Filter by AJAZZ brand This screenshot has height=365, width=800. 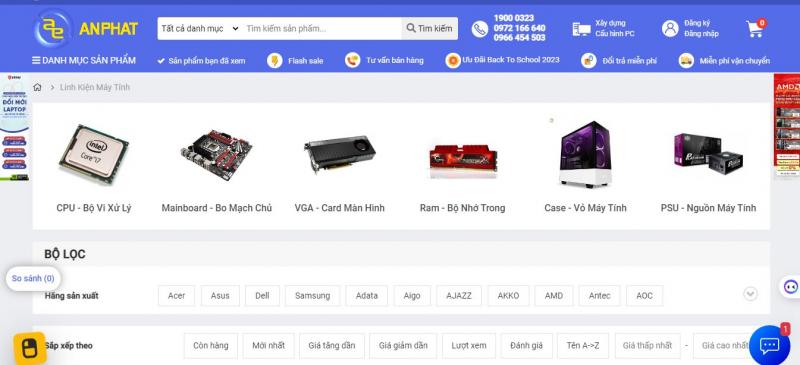(x=459, y=296)
